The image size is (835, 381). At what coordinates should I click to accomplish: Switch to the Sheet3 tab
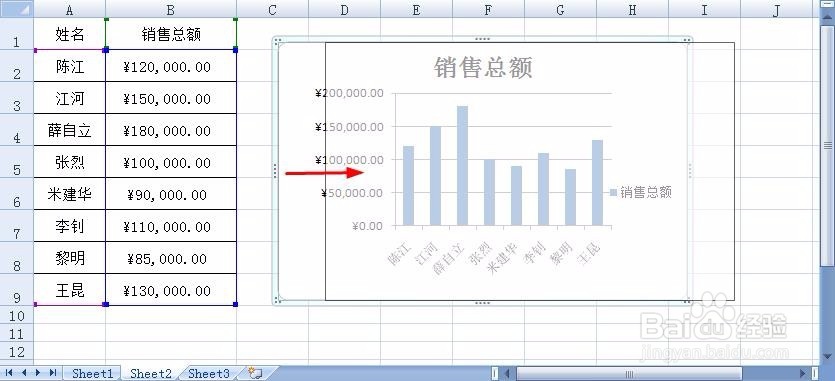[x=209, y=374]
